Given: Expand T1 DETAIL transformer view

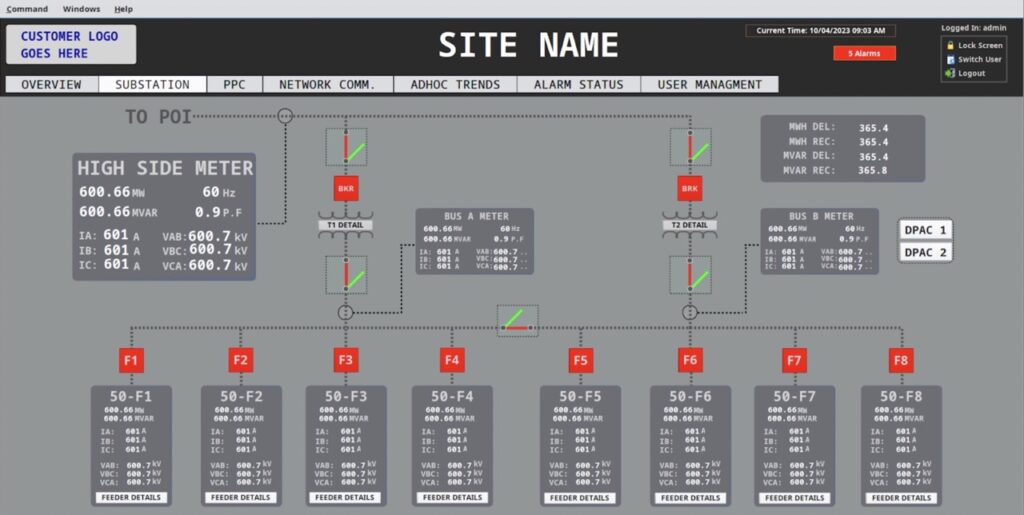Looking at the screenshot, I should [345, 226].
